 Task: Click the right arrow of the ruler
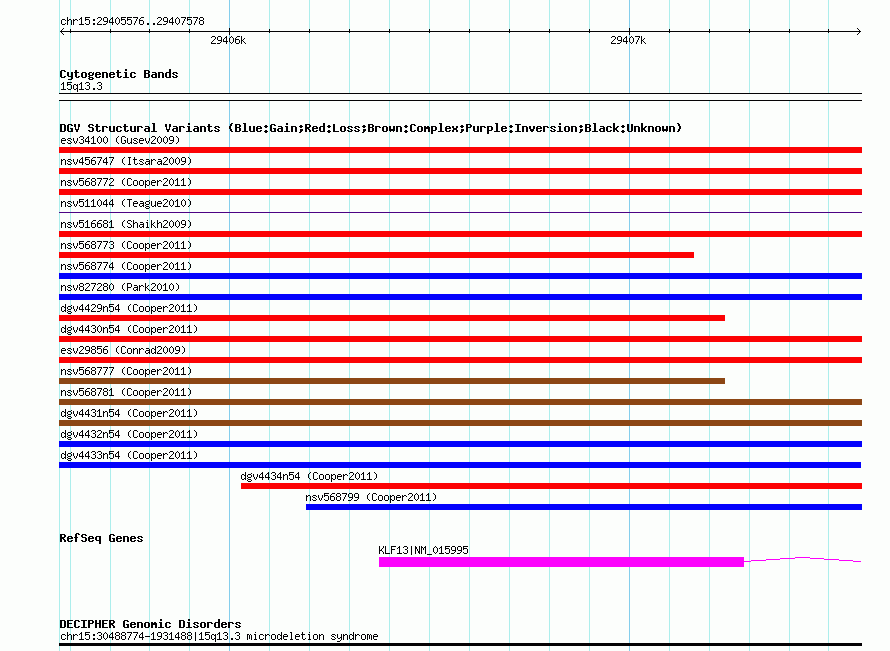(x=858, y=31)
